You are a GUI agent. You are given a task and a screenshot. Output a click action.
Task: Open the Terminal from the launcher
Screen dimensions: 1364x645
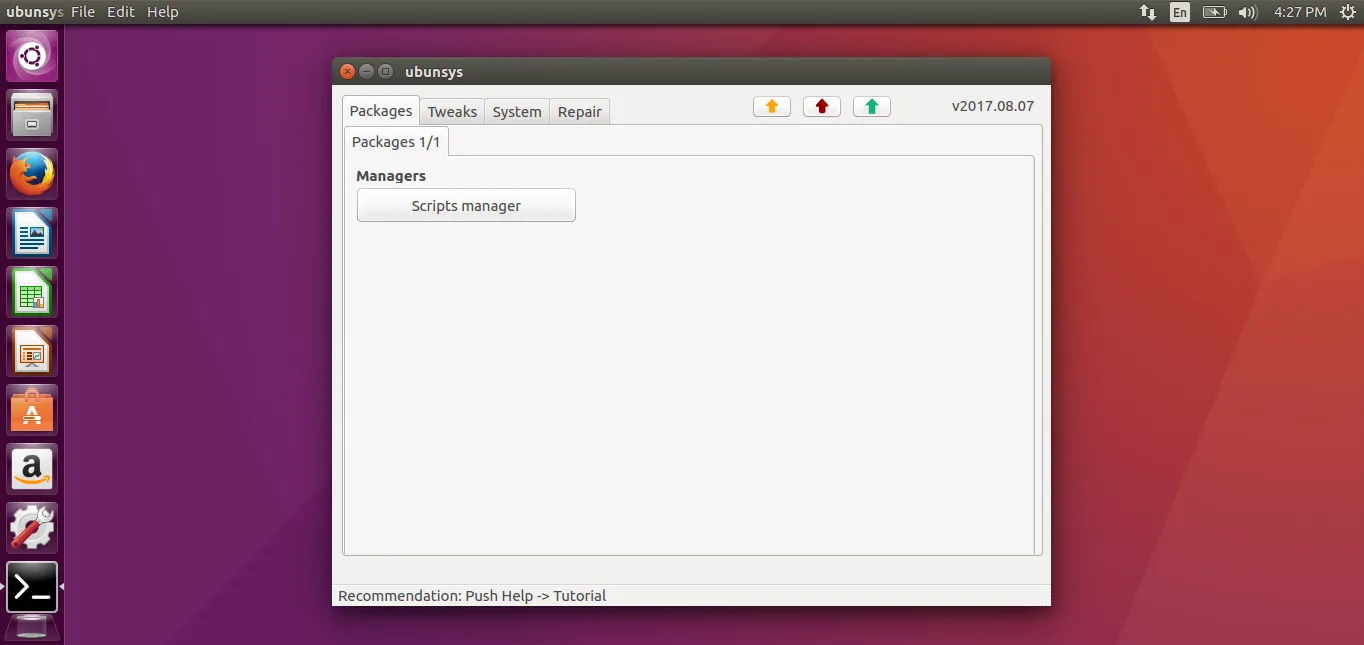pyautogui.click(x=32, y=587)
